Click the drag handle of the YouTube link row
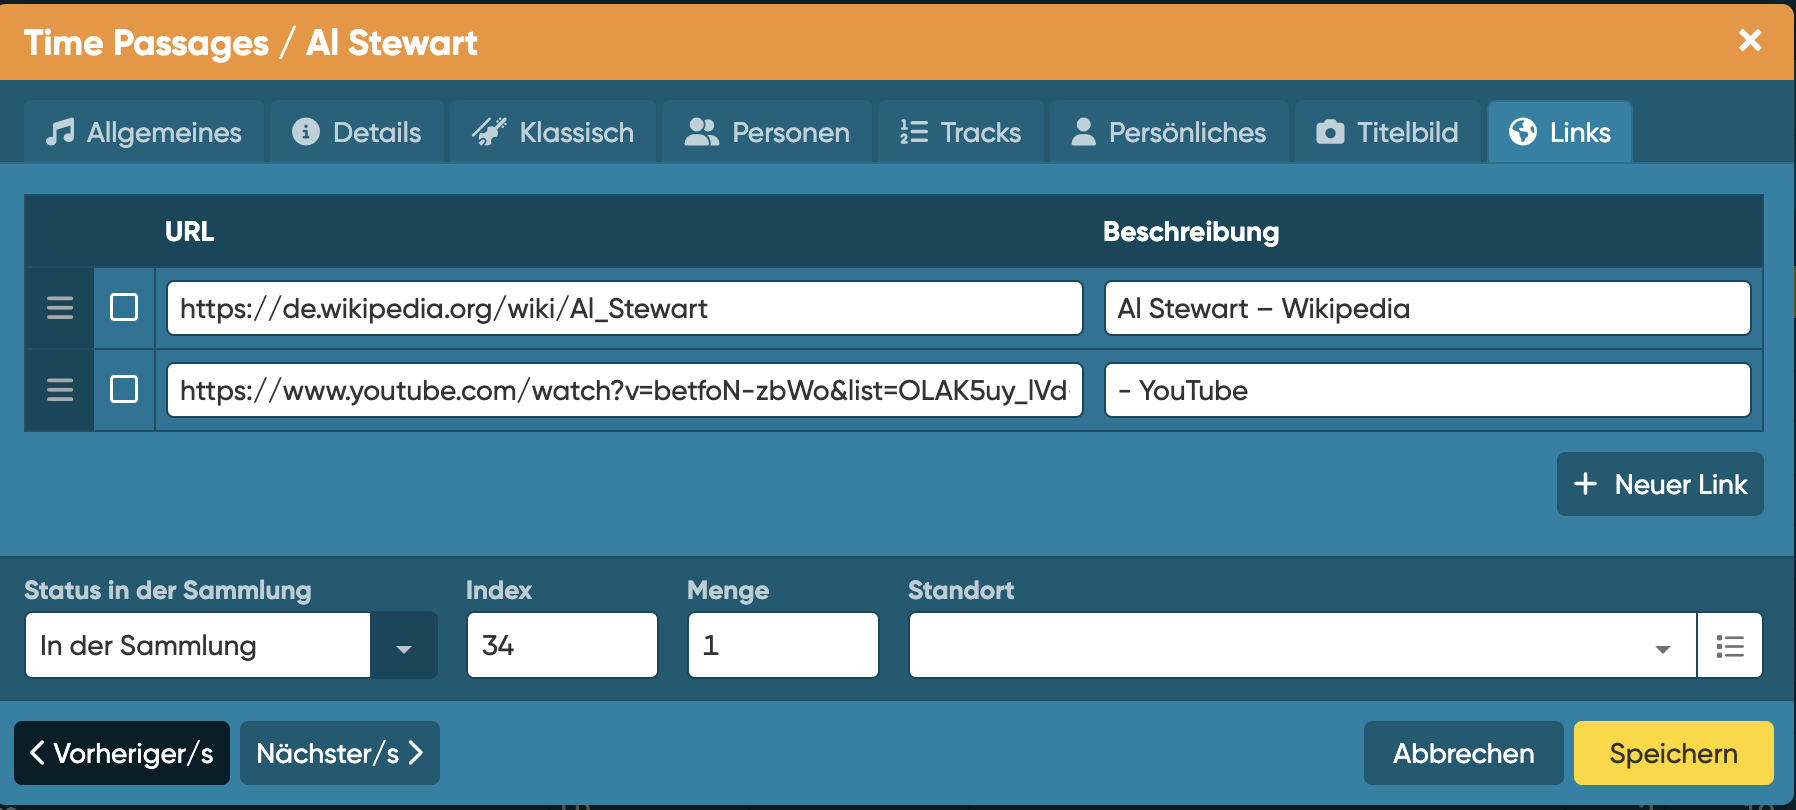This screenshot has width=1796, height=810. [60, 390]
